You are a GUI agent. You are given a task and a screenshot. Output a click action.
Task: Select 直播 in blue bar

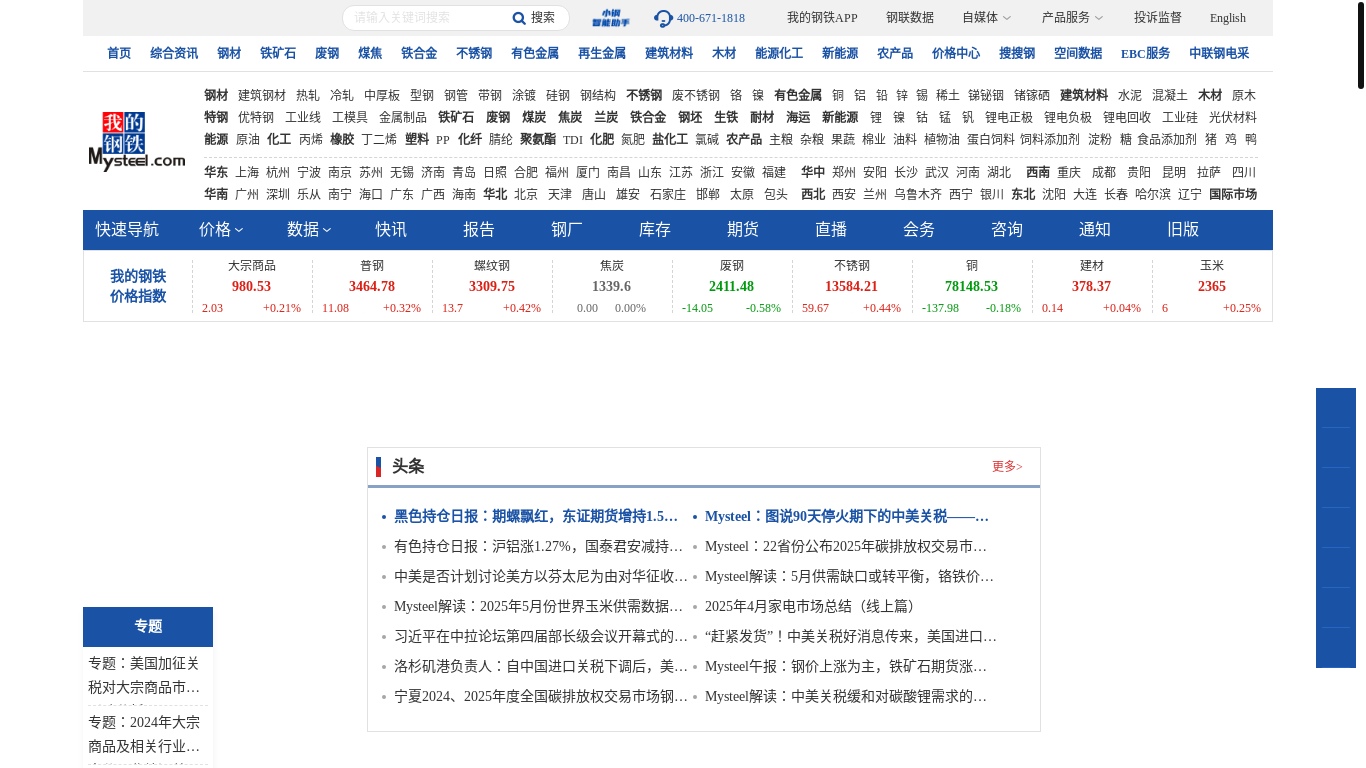pyautogui.click(x=831, y=230)
